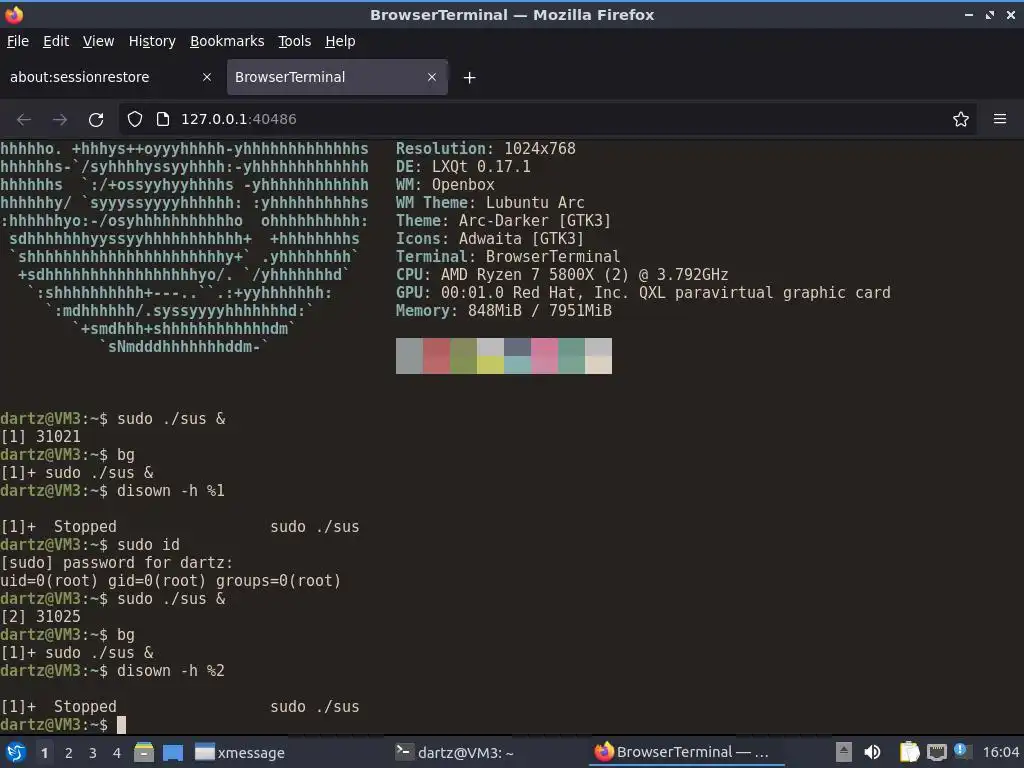
Task: Click the 'Icons: Adwaita [GTK3]' line
Action: point(490,238)
